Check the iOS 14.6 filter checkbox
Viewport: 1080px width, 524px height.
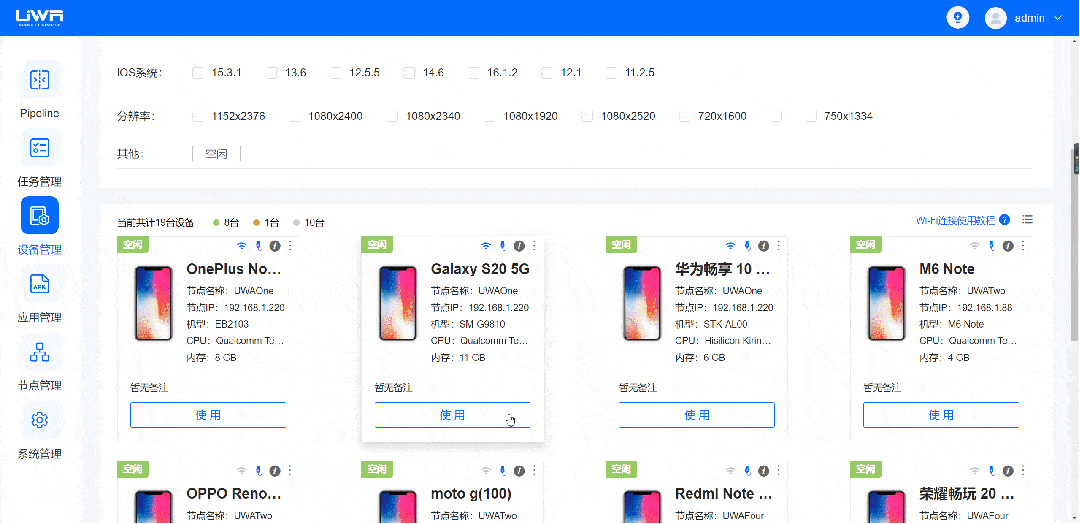pyautogui.click(x=409, y=72)
